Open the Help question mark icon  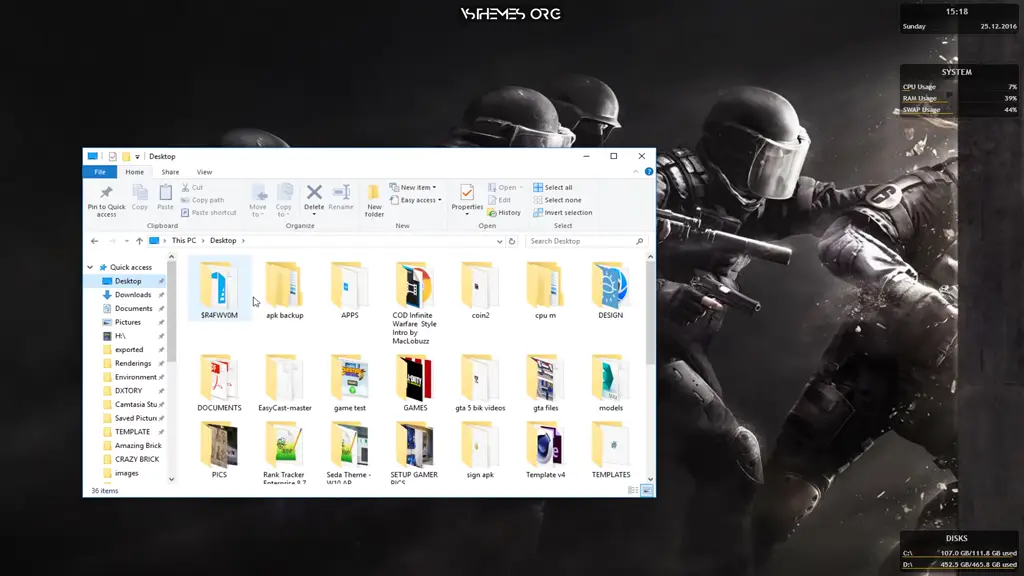649,172
